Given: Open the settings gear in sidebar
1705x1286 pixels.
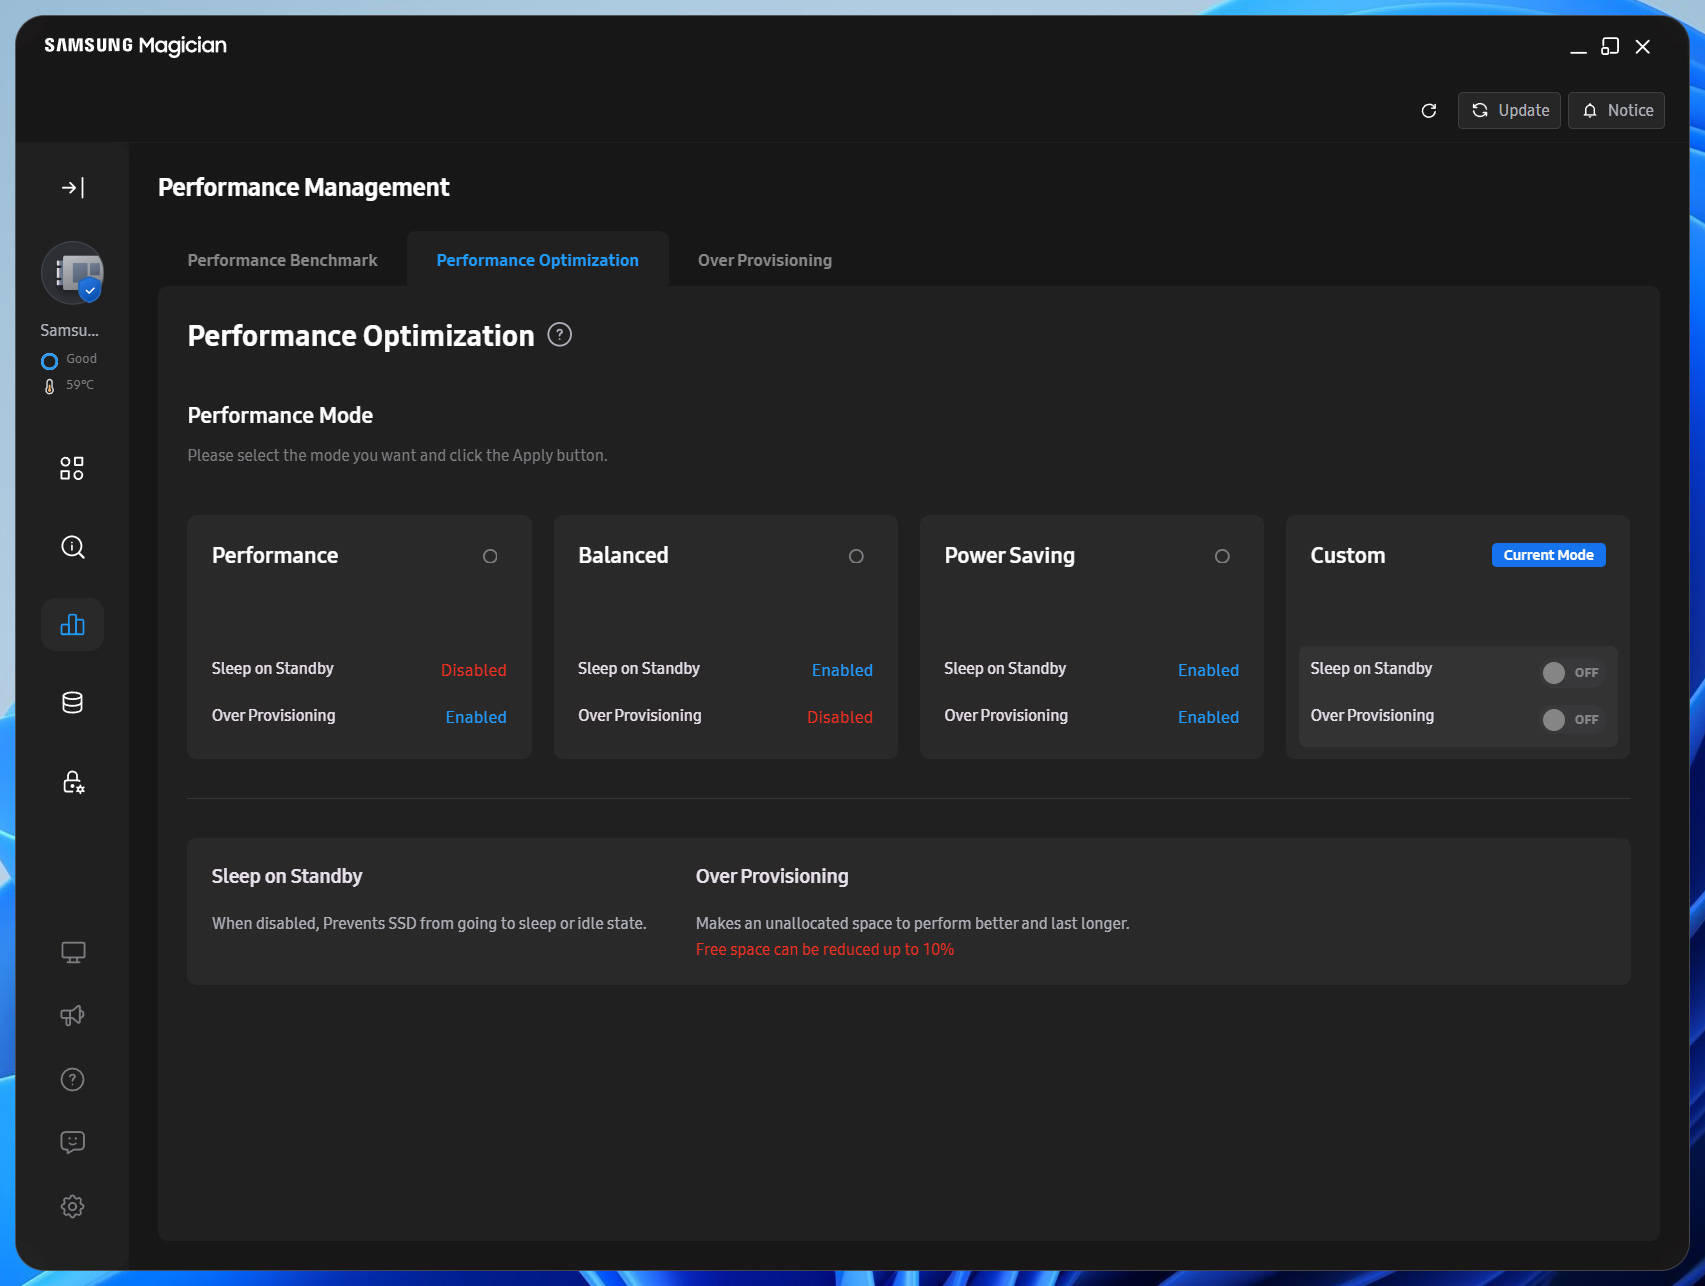Looking at the screenshot, I should pyautogui.click(x=73, y=1206).
